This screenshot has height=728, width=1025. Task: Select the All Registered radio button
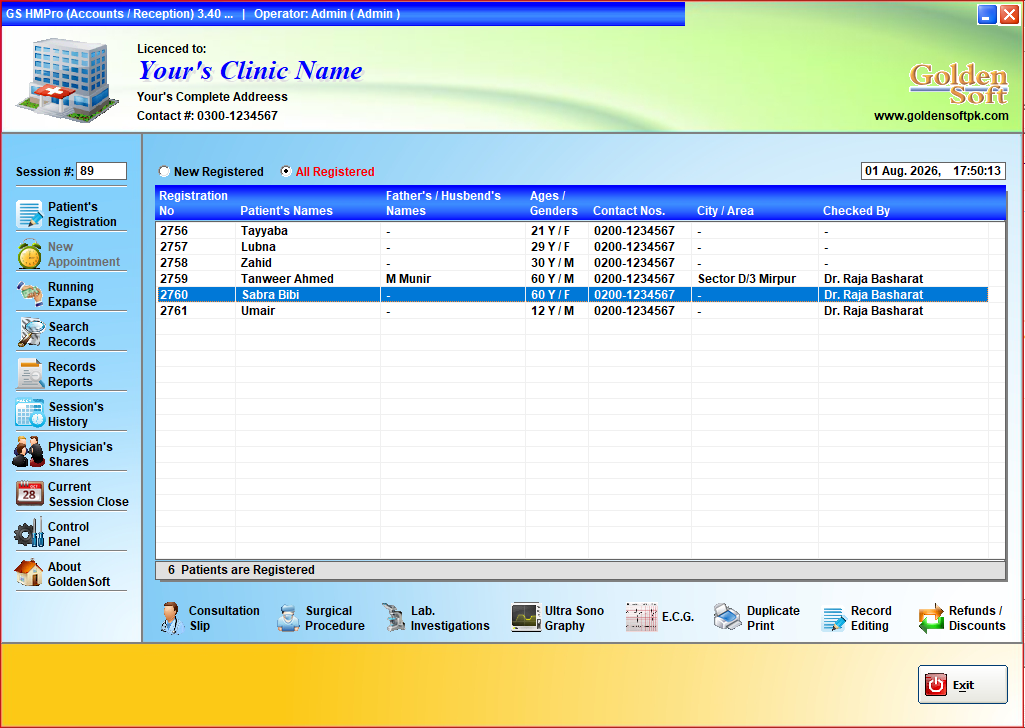(x=286, y=171)
